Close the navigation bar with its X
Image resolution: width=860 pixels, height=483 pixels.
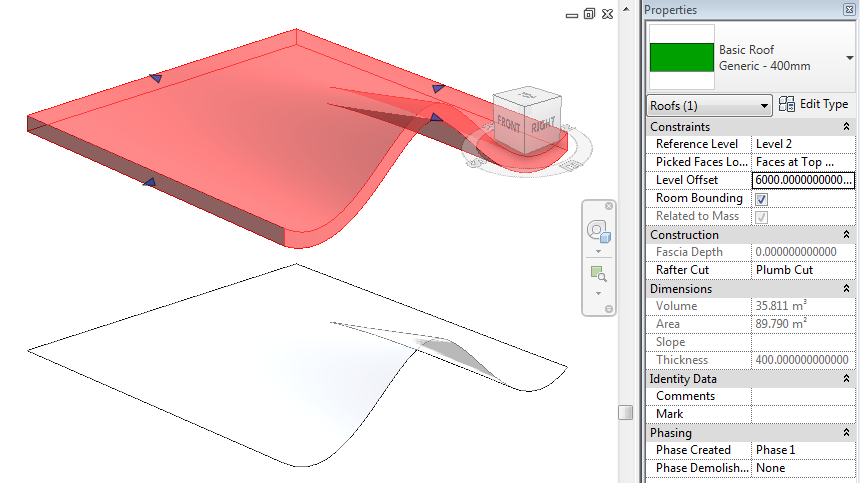(609, 206)
